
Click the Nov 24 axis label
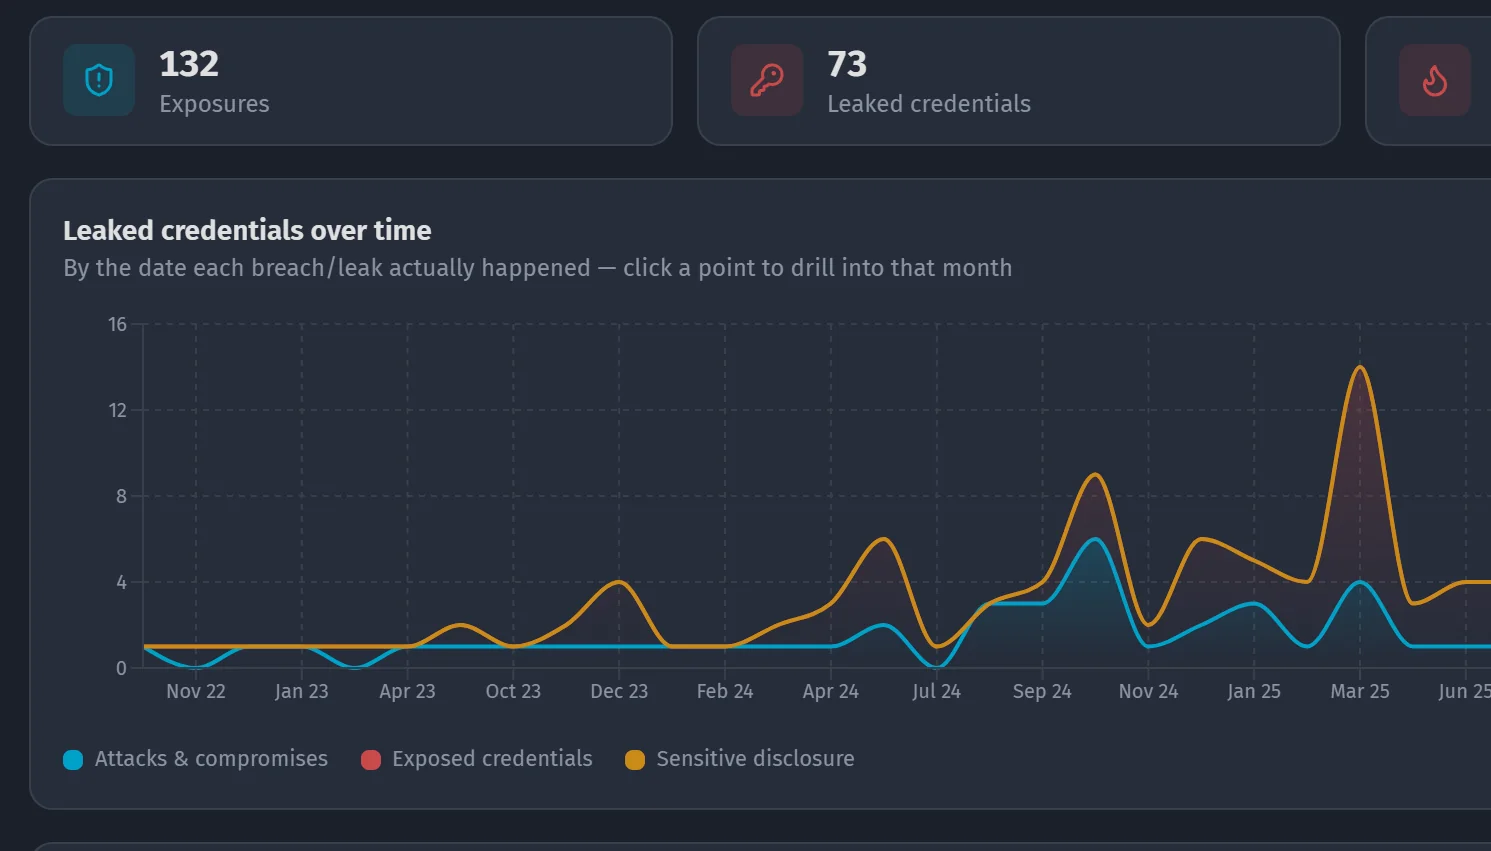pos(1148,691)
